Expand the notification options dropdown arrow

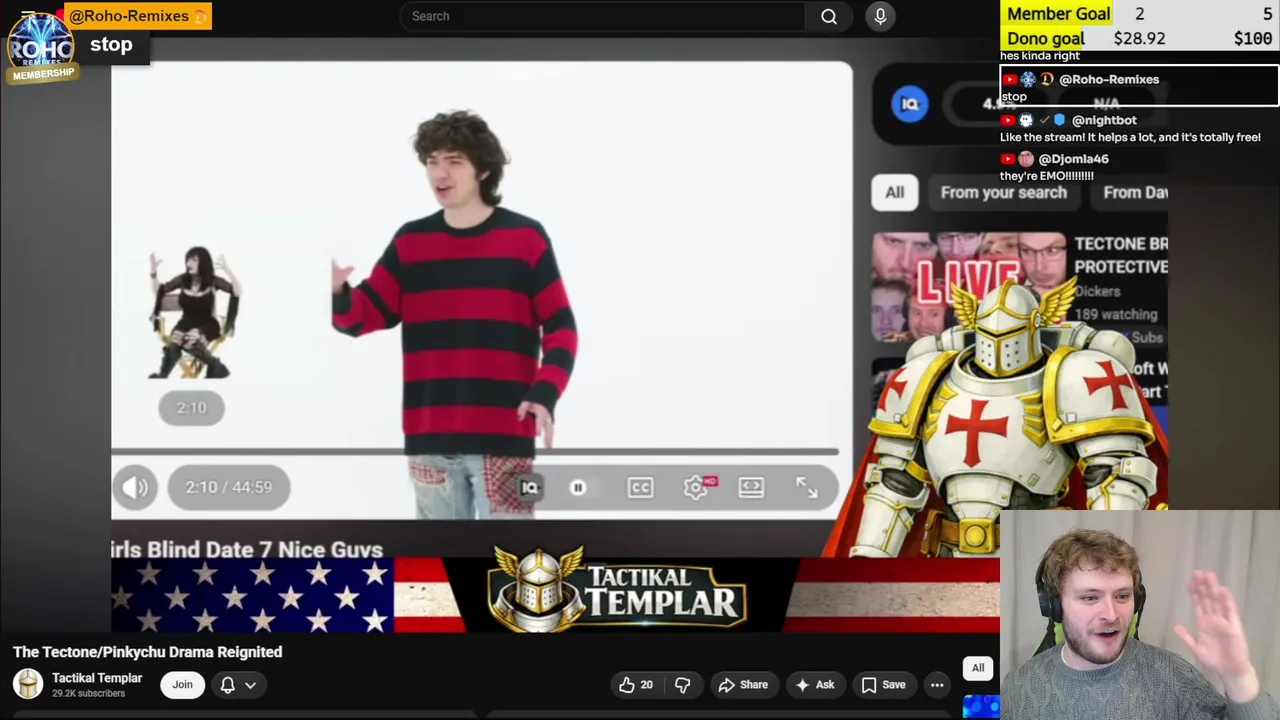coord(250,685)
